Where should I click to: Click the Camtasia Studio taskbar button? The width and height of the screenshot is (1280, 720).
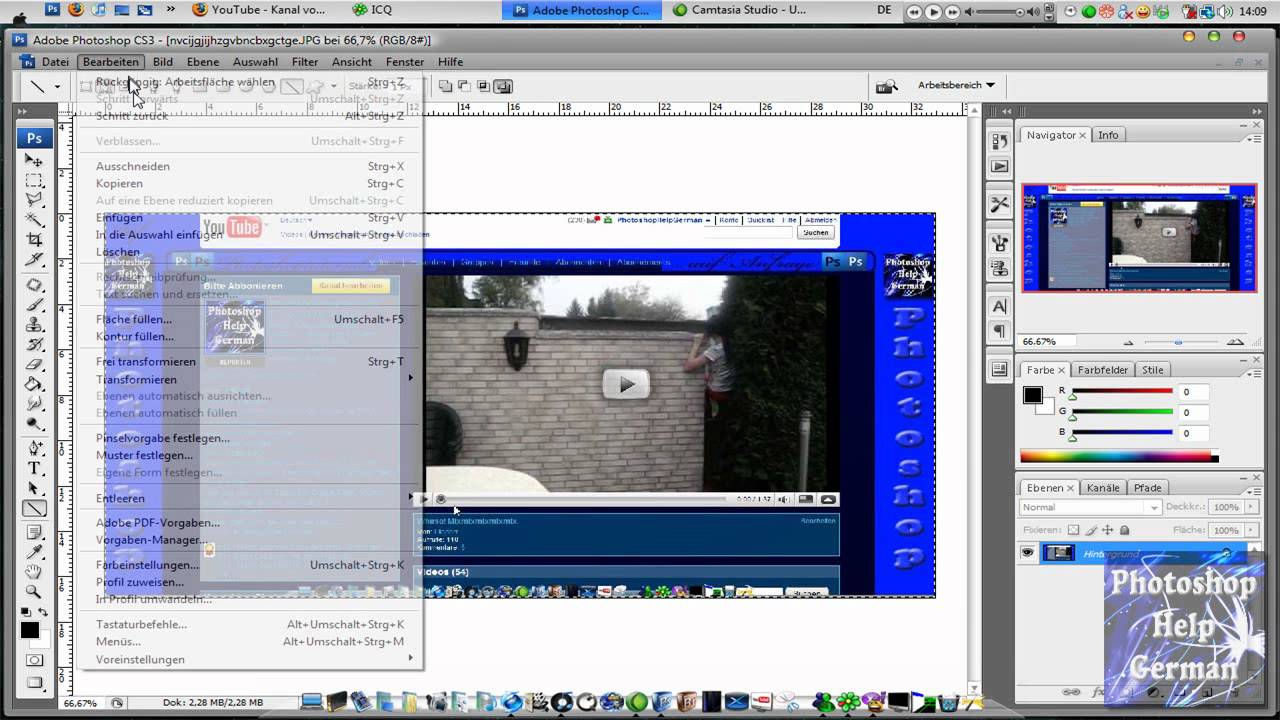pyautogui.click(x=741, y=10)
